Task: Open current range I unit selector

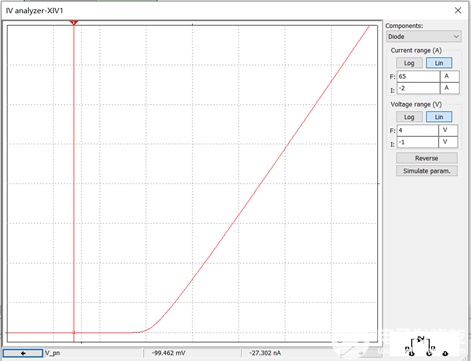Action: [450, 88]
